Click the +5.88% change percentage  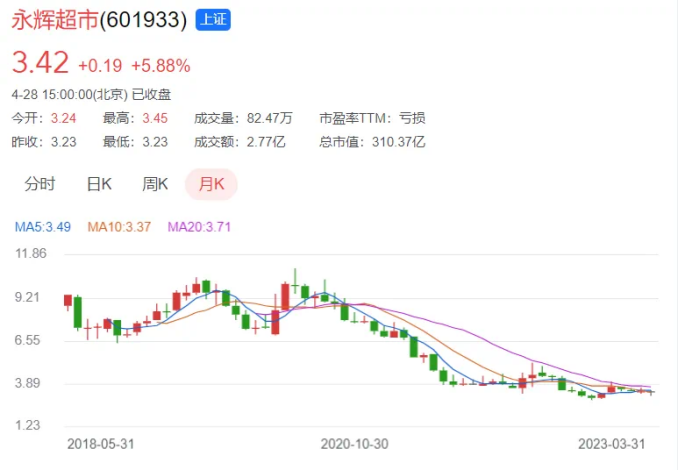161,66
